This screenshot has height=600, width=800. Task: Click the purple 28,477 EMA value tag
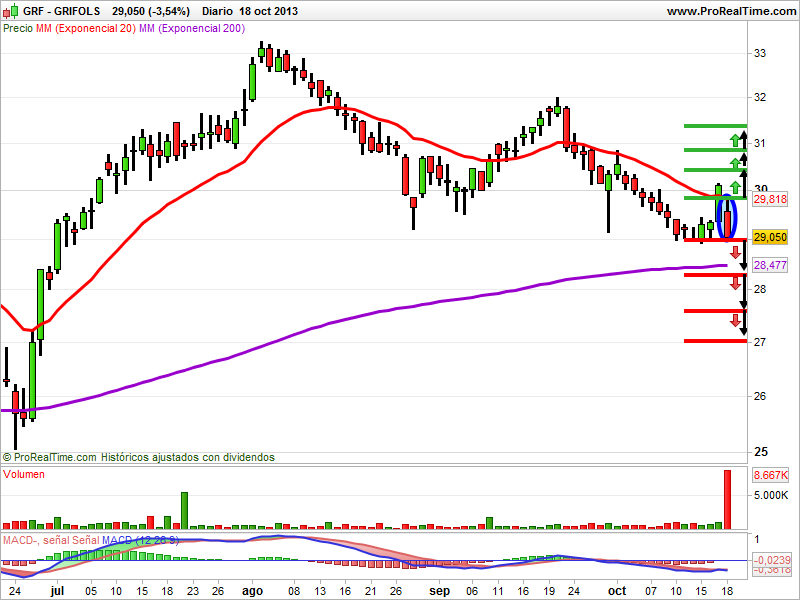pyautogui.click(x=770, y=265)
